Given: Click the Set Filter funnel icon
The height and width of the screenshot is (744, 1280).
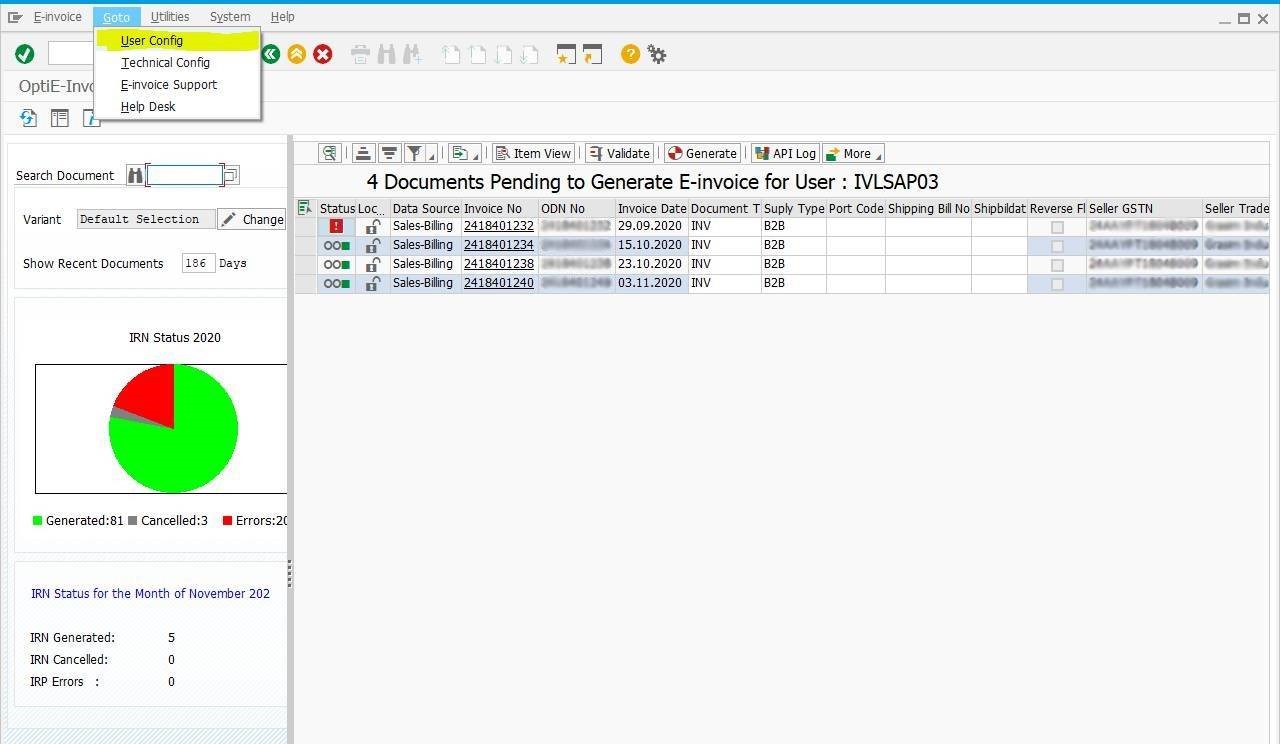Looking at the screenshot, I should (x=414, y=153).
